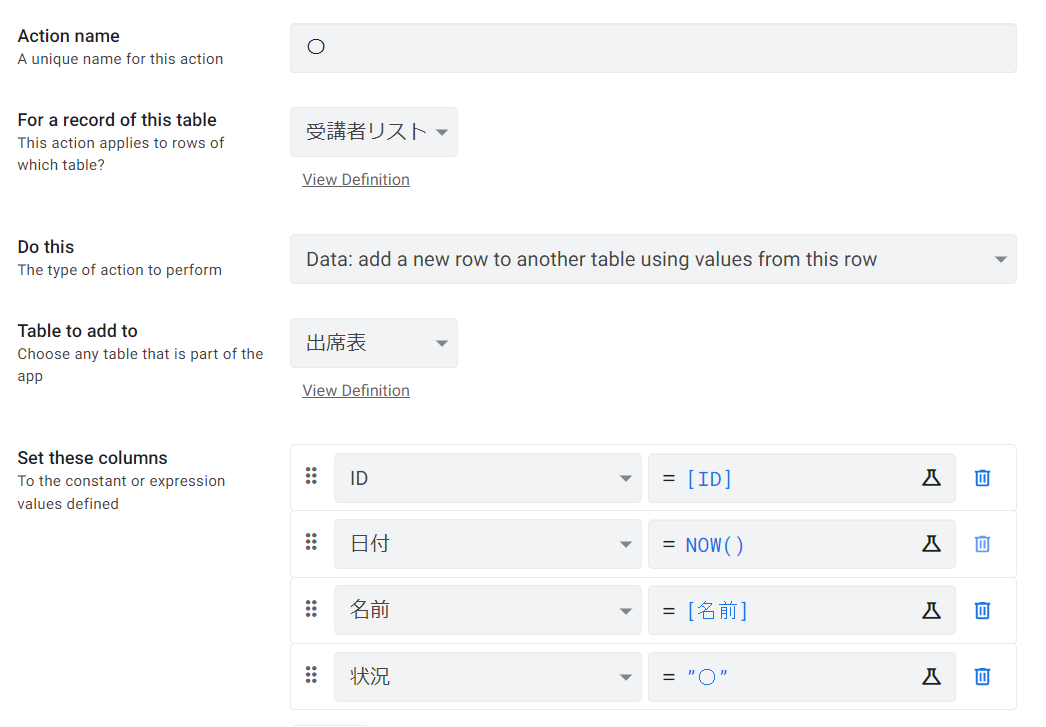Open the 名前 column selector dropdown
Viewport: 1046px width, 727px height.
click(x=487, y=610)
